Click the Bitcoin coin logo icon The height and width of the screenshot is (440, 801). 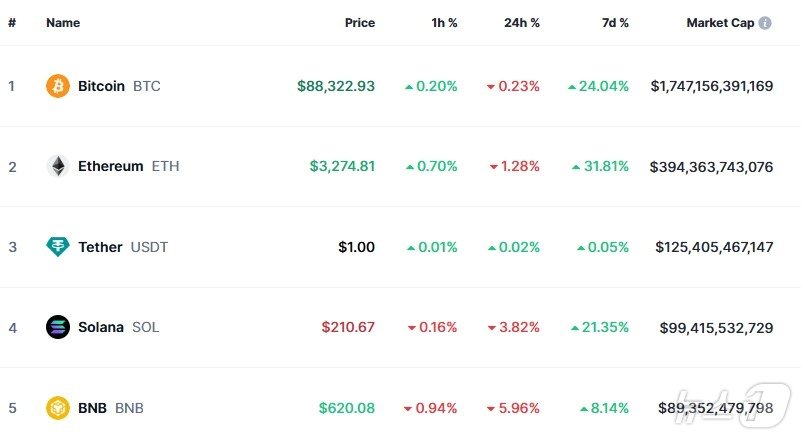click(58, 86)
